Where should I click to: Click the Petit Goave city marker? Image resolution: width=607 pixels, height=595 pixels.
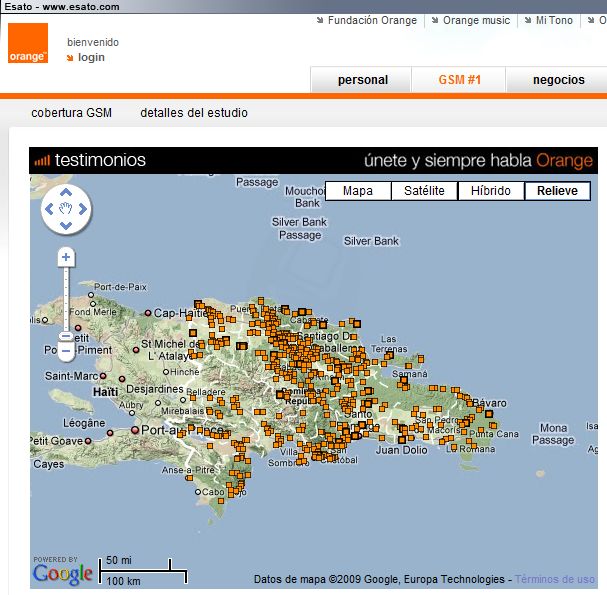pos(88,441)
